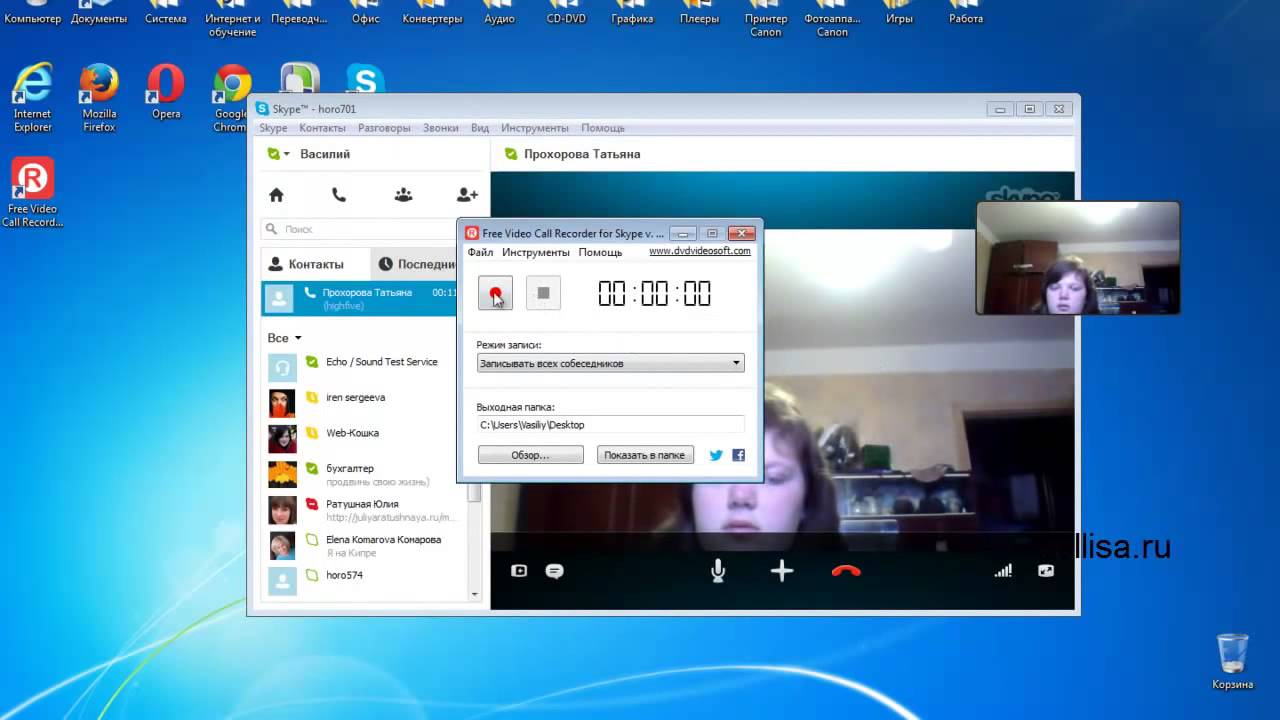The image size is (1280, 720).
Task: Open the recorder's Facebook icon
Action: (x=738, y=455)
